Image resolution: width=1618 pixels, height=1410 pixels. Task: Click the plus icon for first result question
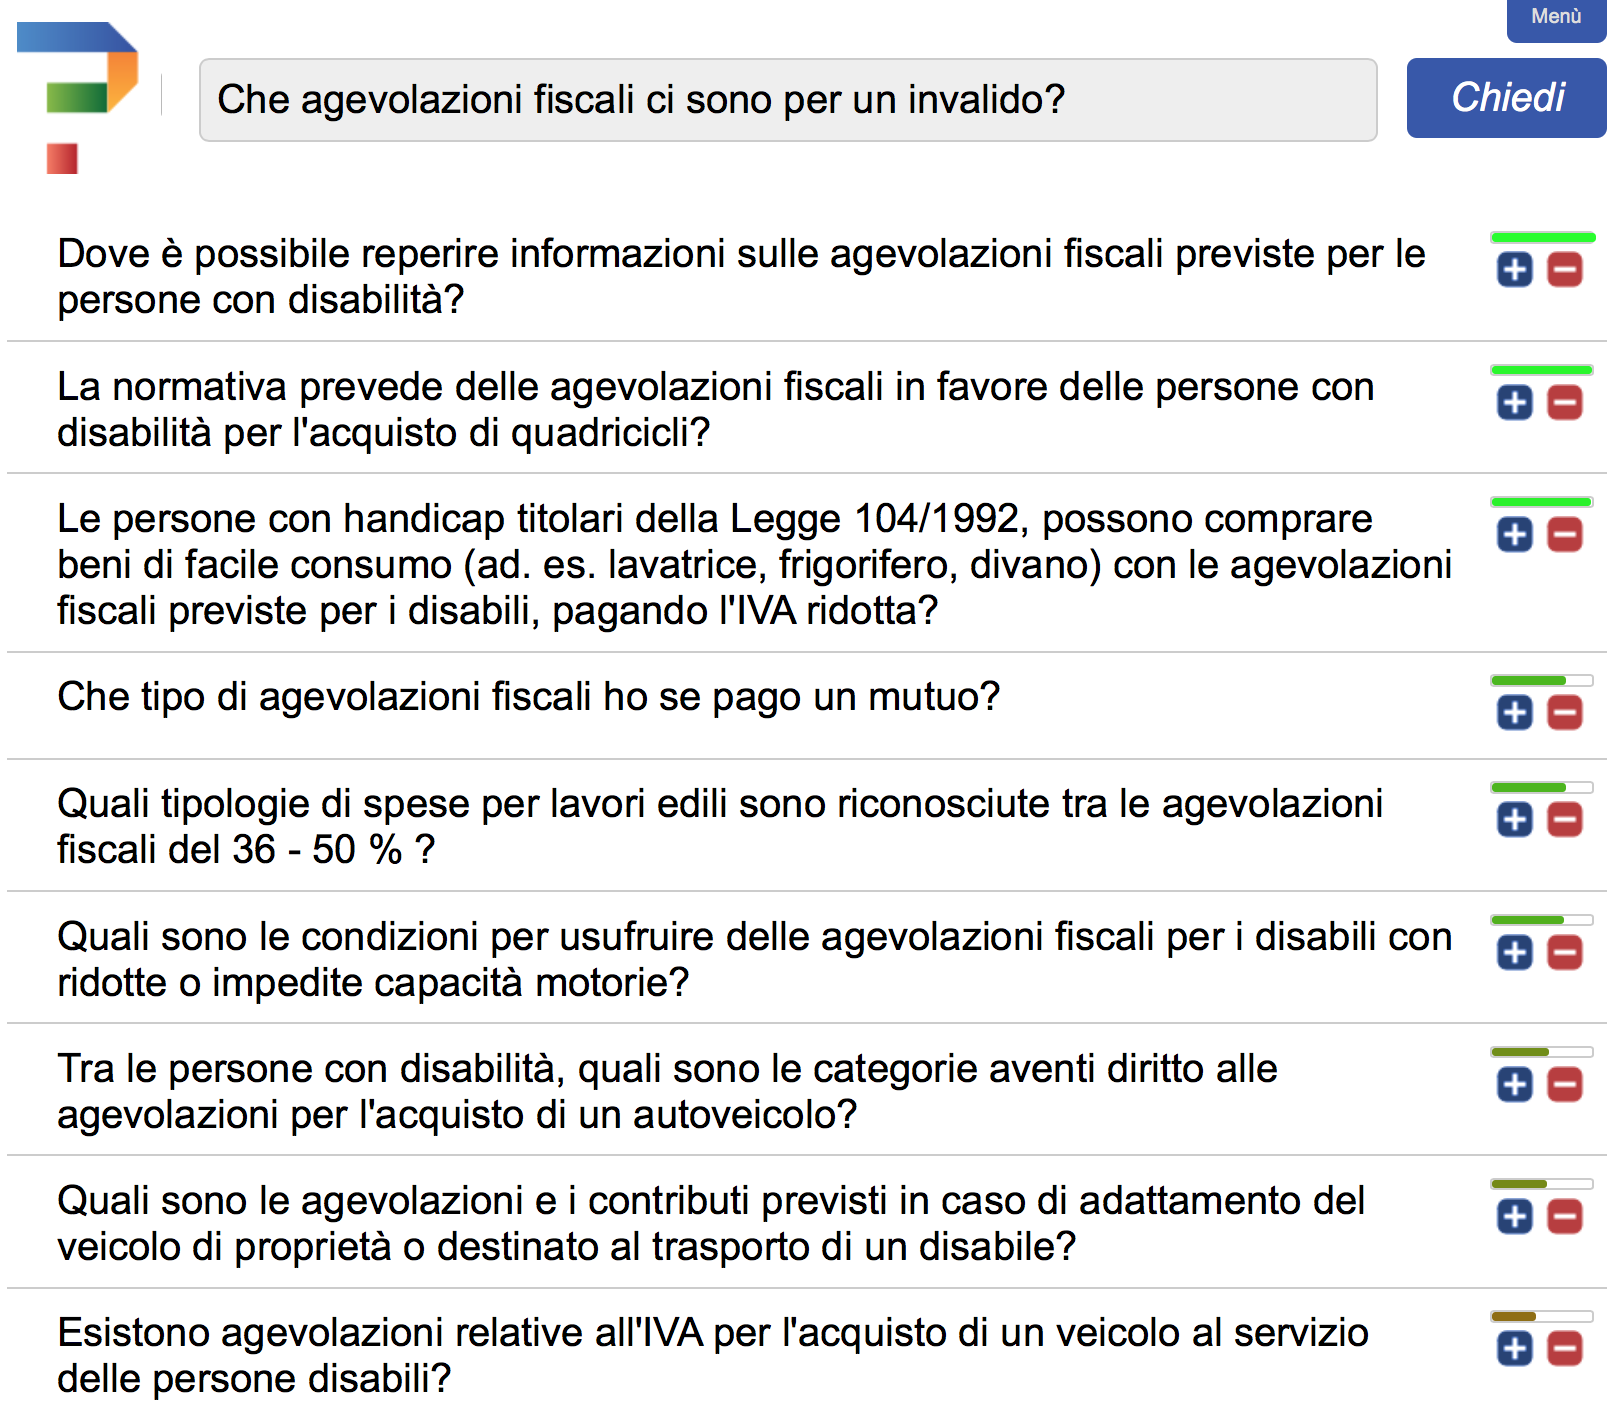pyautogui.click(x=1514, y=269)
